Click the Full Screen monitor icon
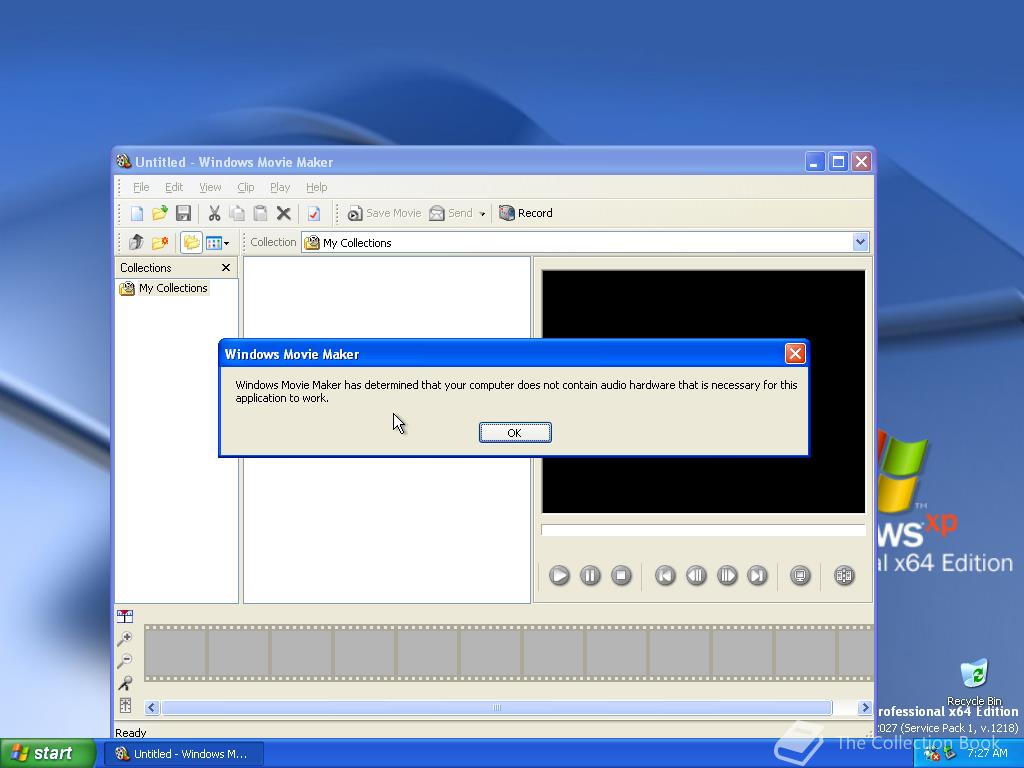Screen dimensions: 1024x768 point(800,575)
